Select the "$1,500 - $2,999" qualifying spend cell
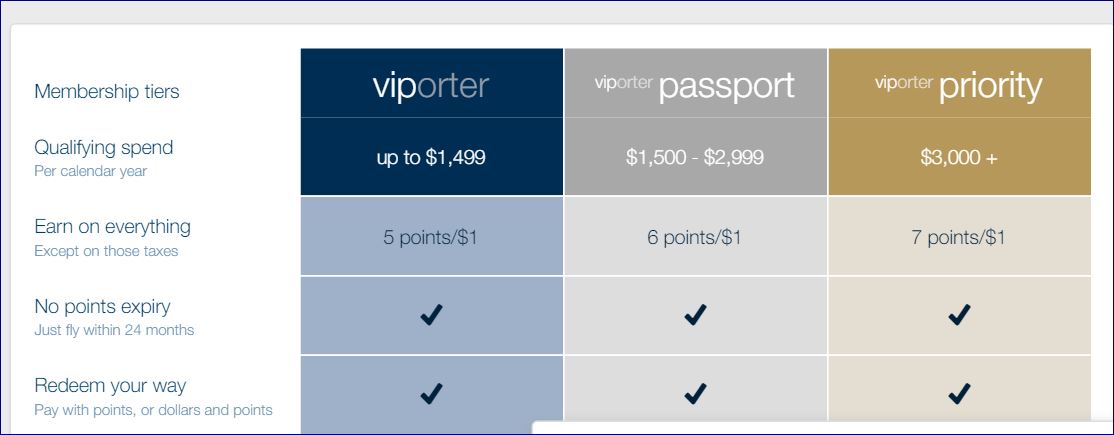 point(695,158)
